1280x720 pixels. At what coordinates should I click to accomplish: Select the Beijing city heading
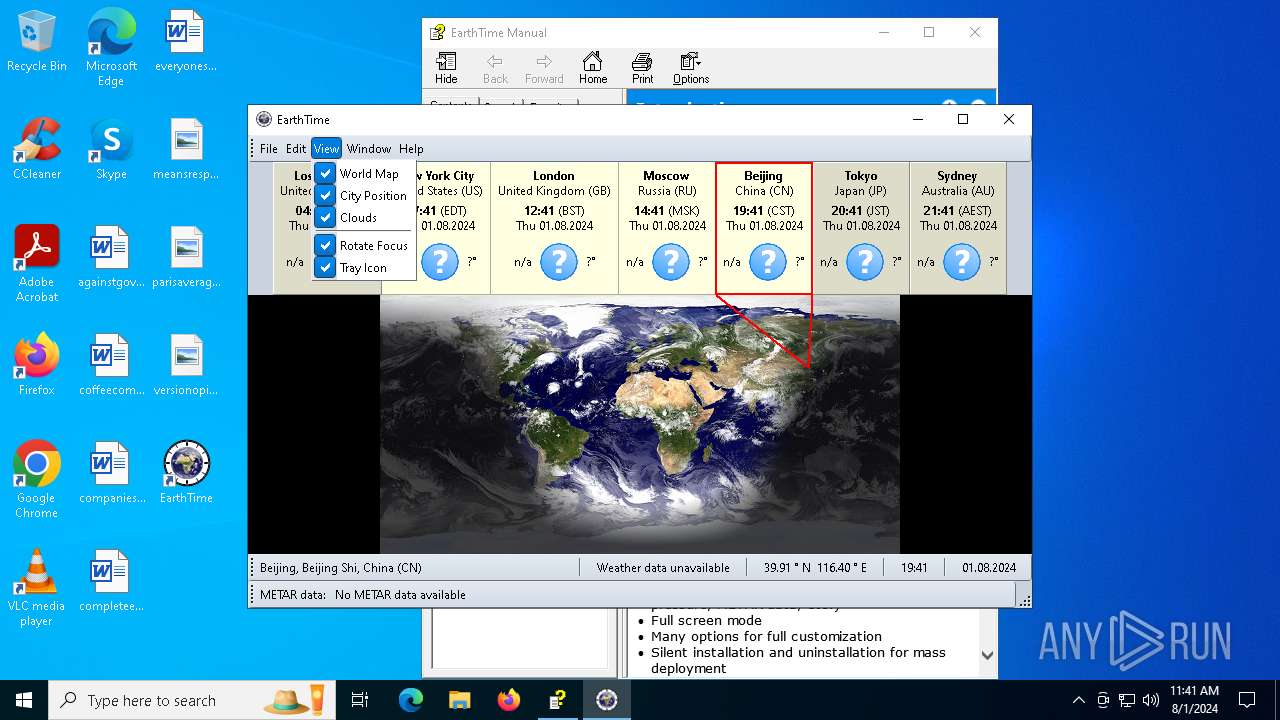pos(763,175)
